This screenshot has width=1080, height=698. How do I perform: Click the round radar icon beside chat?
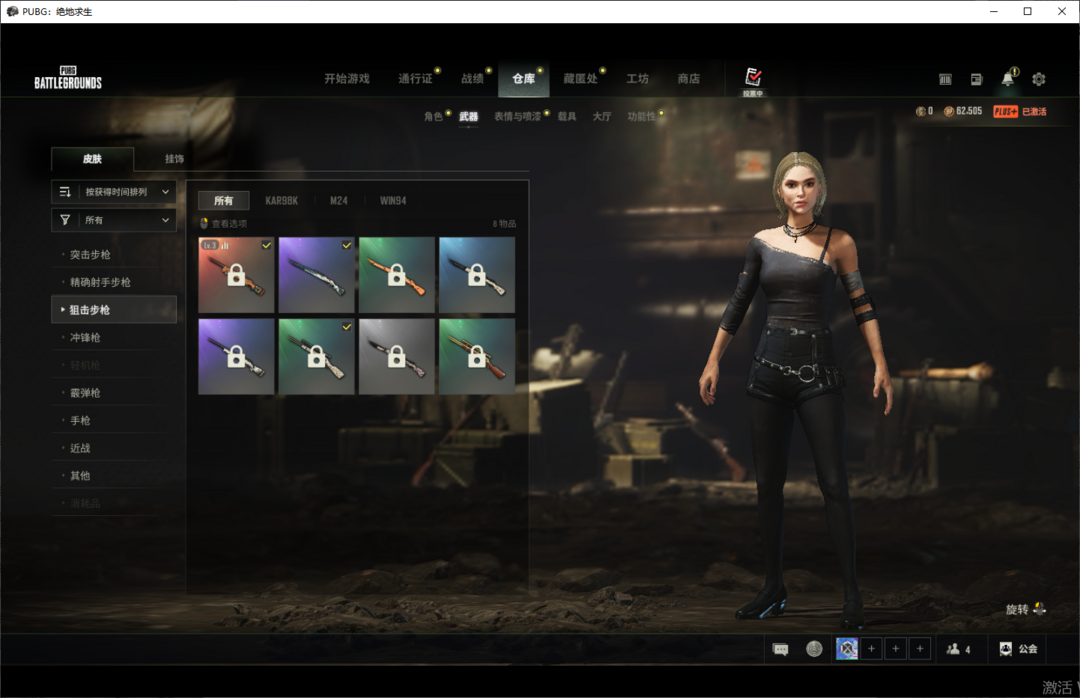(x=814, y=649)
